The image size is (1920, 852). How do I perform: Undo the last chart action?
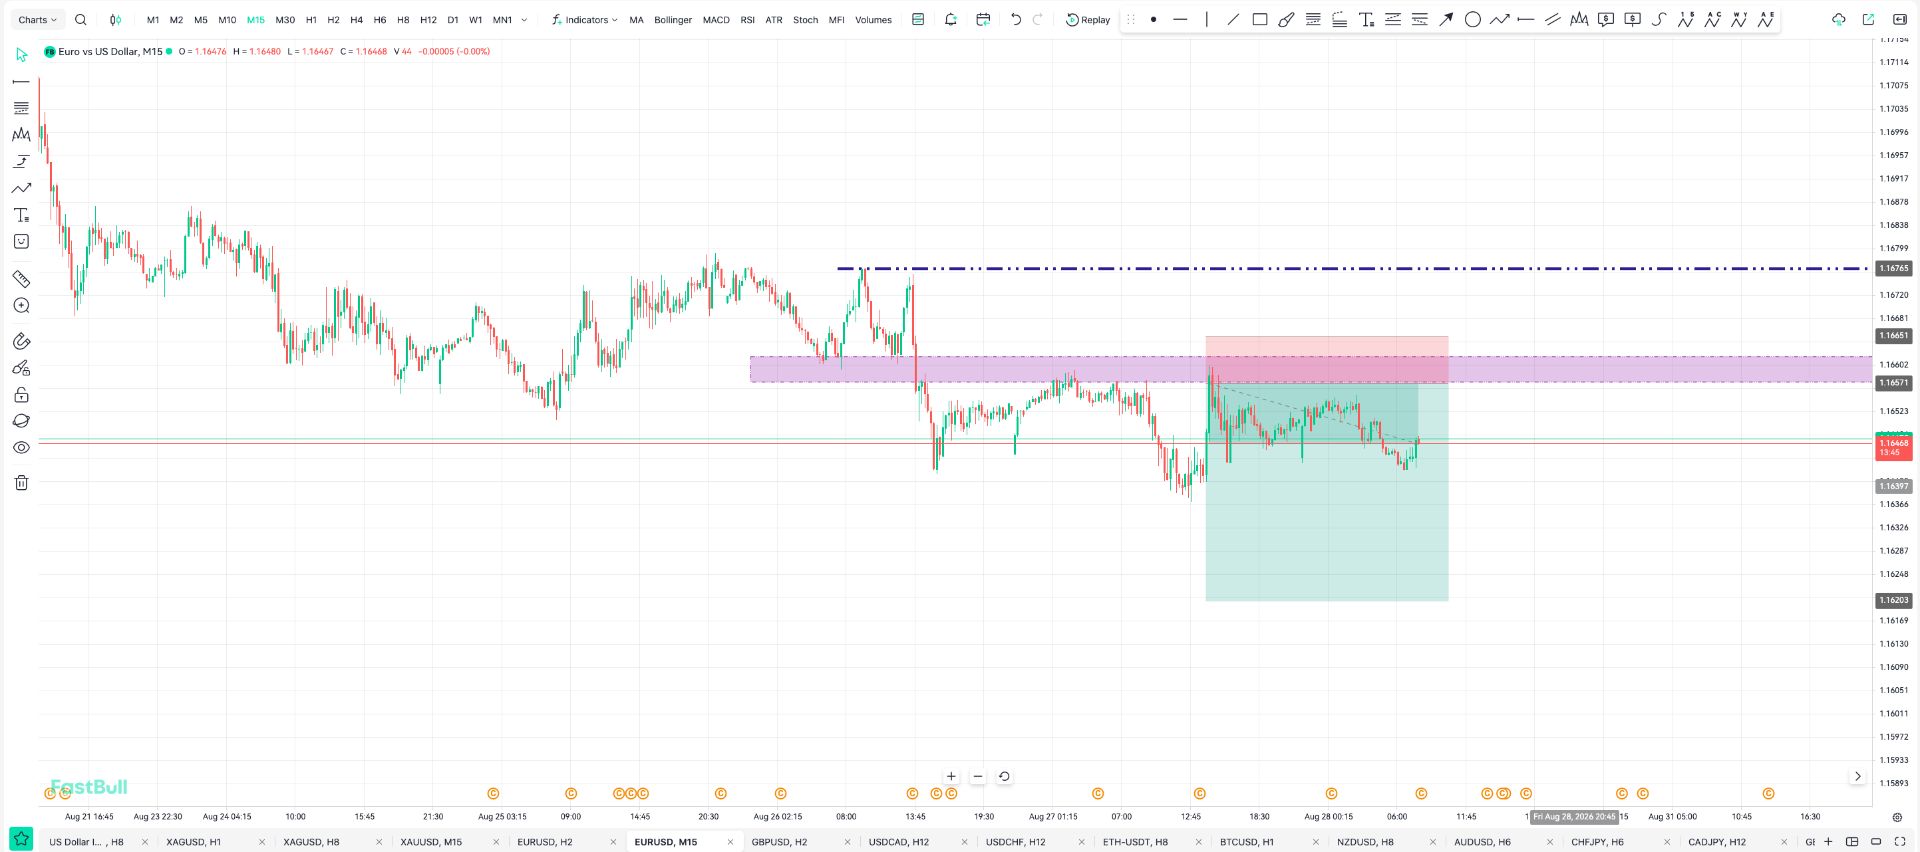coord(1016,20)
